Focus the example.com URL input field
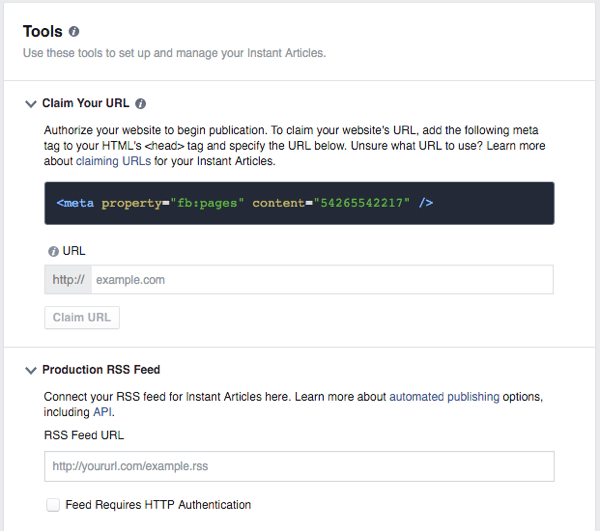Image resolution: width=600 pixels, height=531 pixels. click(x=322, y=280)
